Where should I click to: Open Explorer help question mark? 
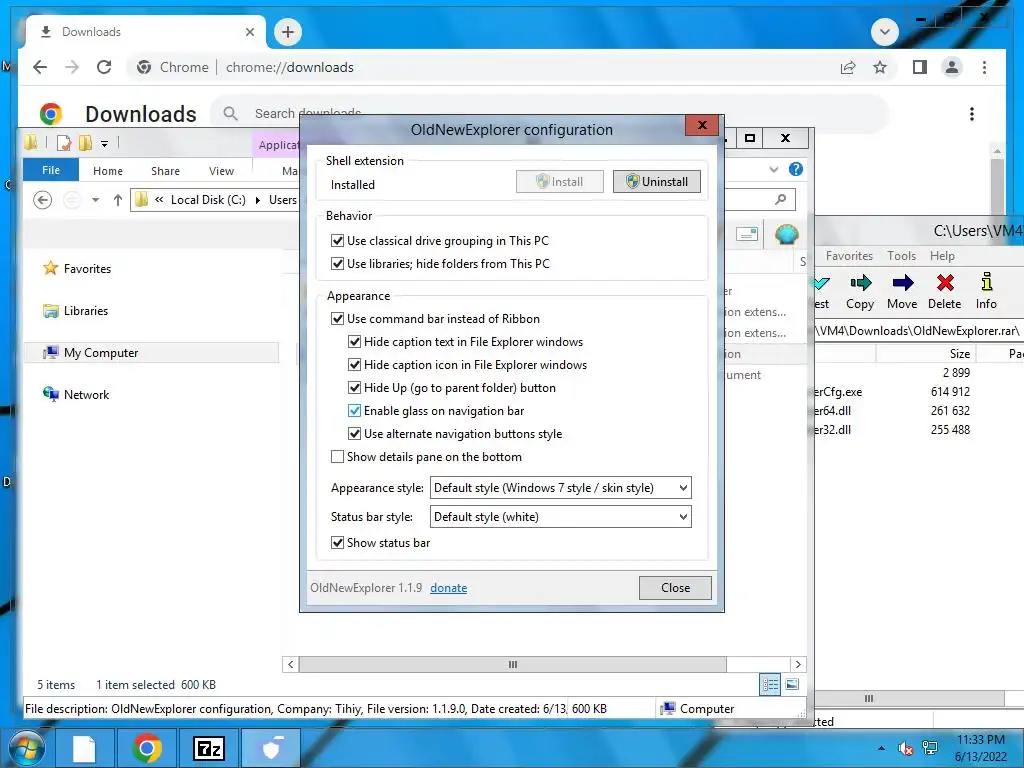795,169
